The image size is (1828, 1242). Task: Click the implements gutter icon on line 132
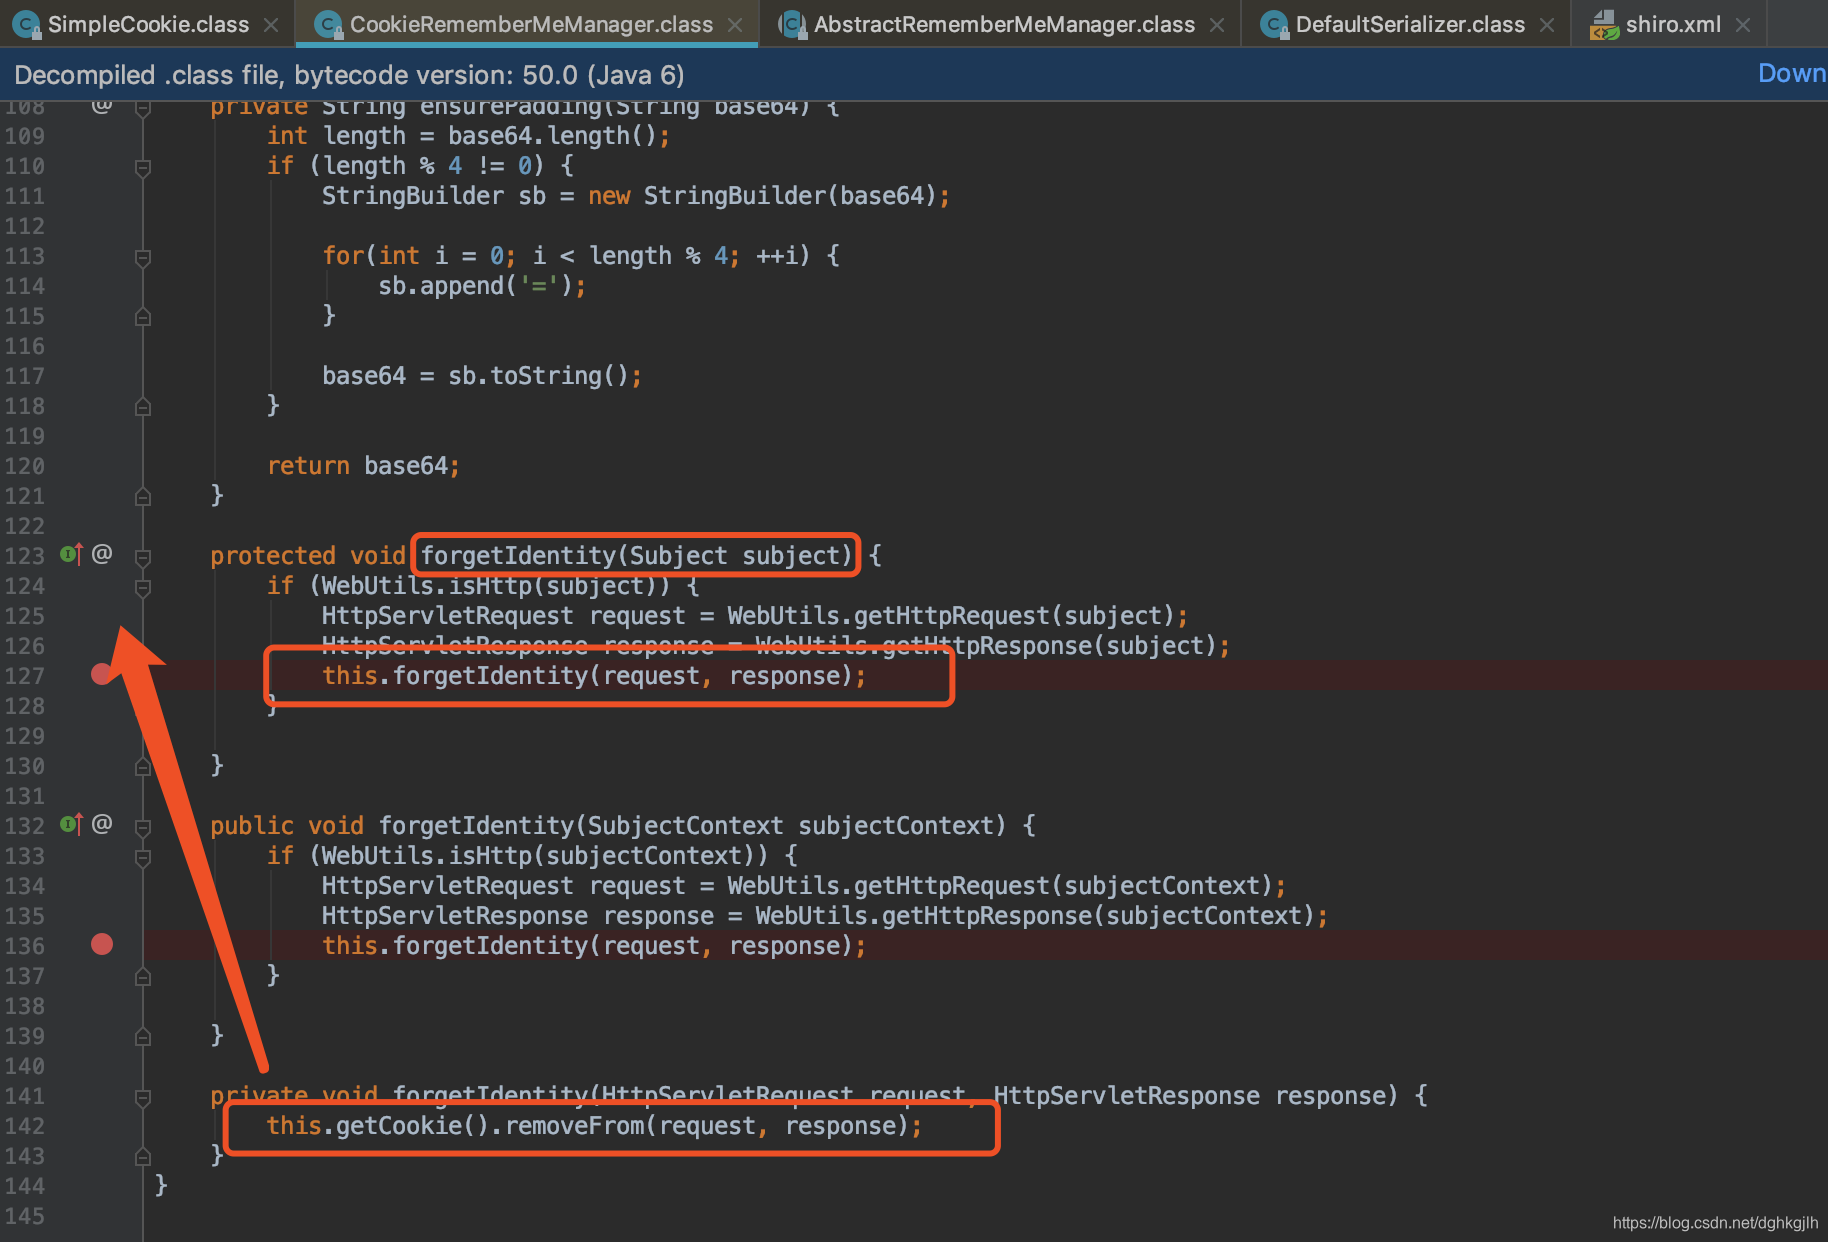pyautogui.click(x=71, y=824)
